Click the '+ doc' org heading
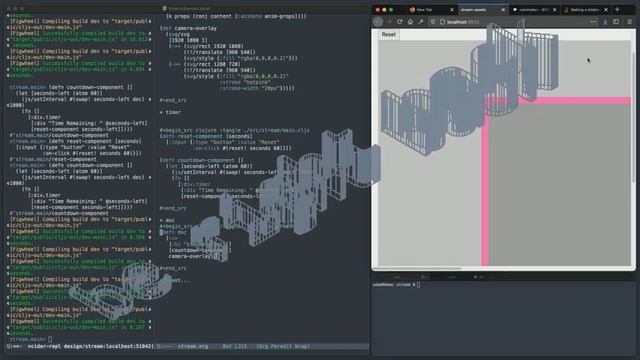Image resolution: width=640 pixels, height=360 pixels. [167, 220]
